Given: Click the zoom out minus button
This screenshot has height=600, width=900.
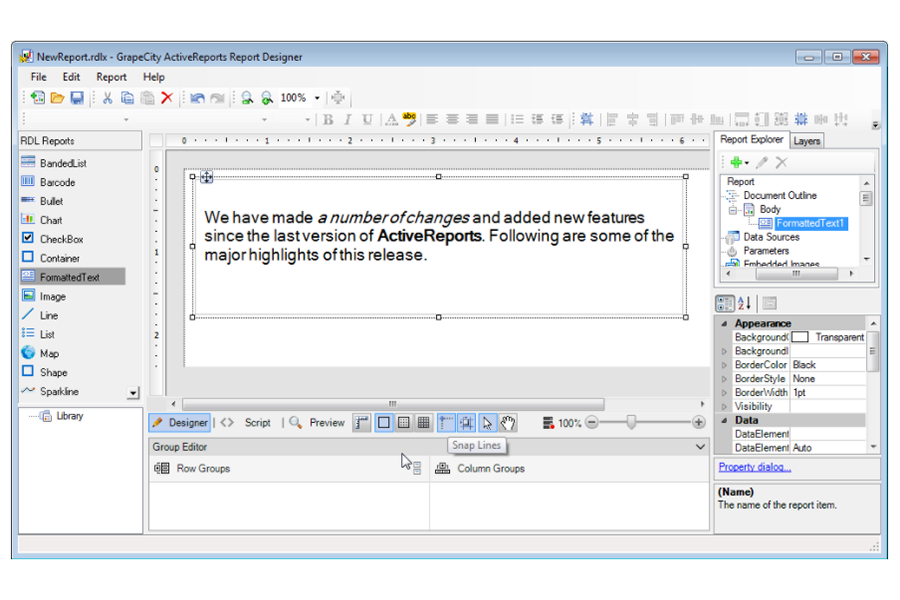Looking at the screenshot, I should tap(592, 423).
